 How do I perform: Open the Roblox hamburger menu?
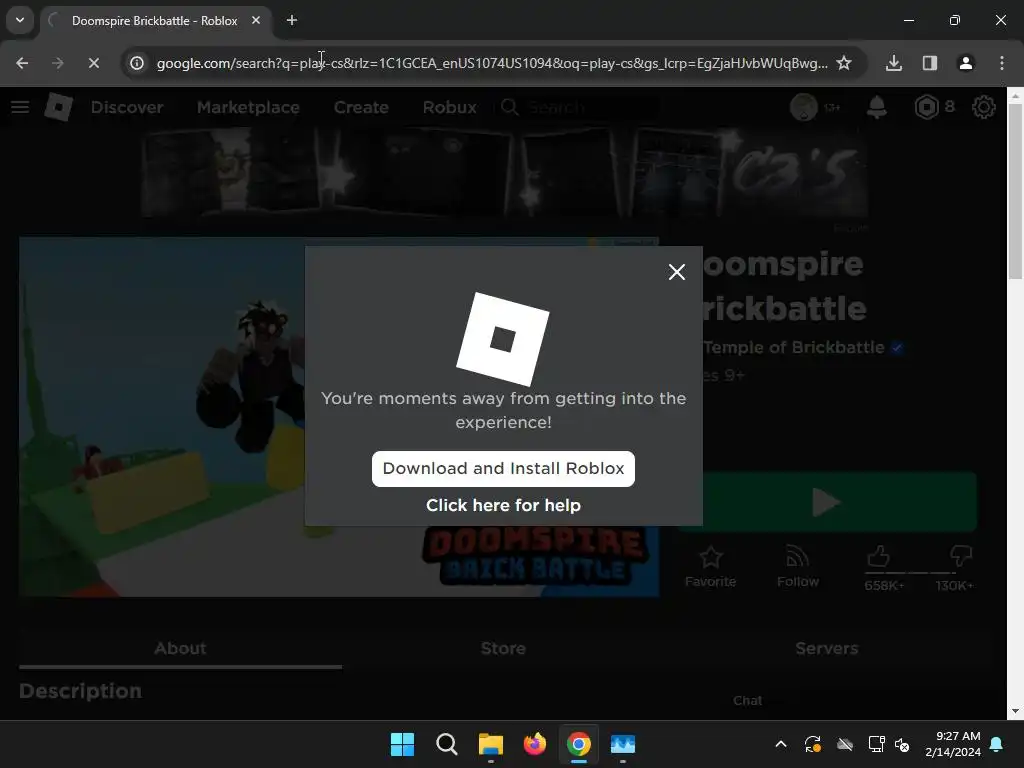tap(20, 106)
